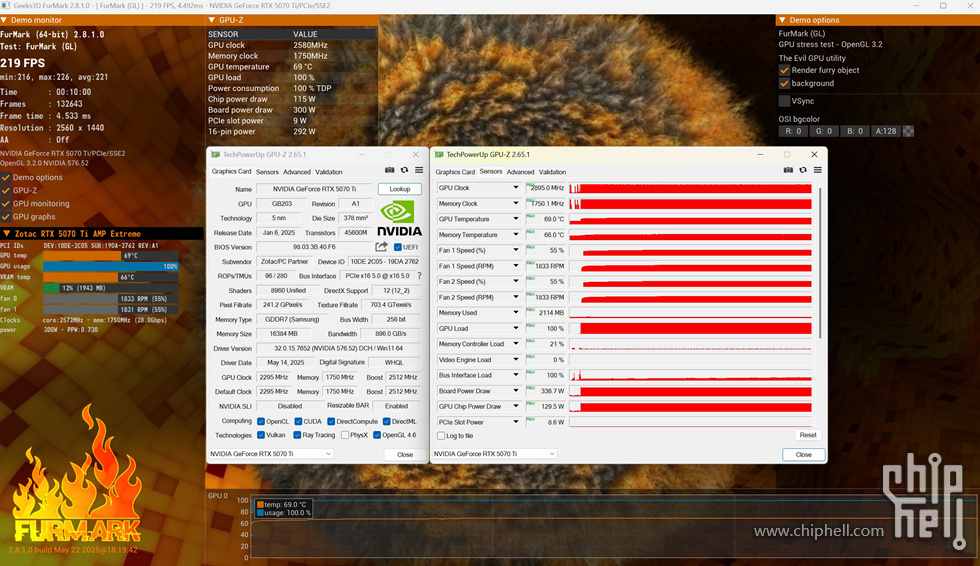Adjust the R: 0 bgcolor slider

pos(793,131)
